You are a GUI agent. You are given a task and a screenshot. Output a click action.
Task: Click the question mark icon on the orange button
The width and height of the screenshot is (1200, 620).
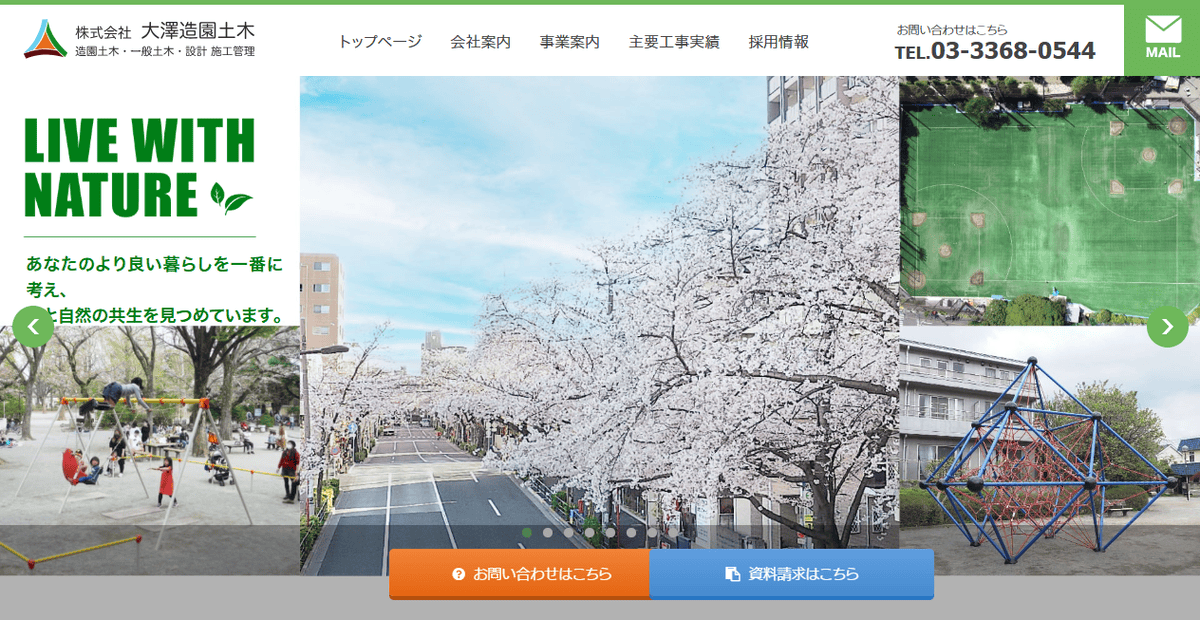click(457, 574)
